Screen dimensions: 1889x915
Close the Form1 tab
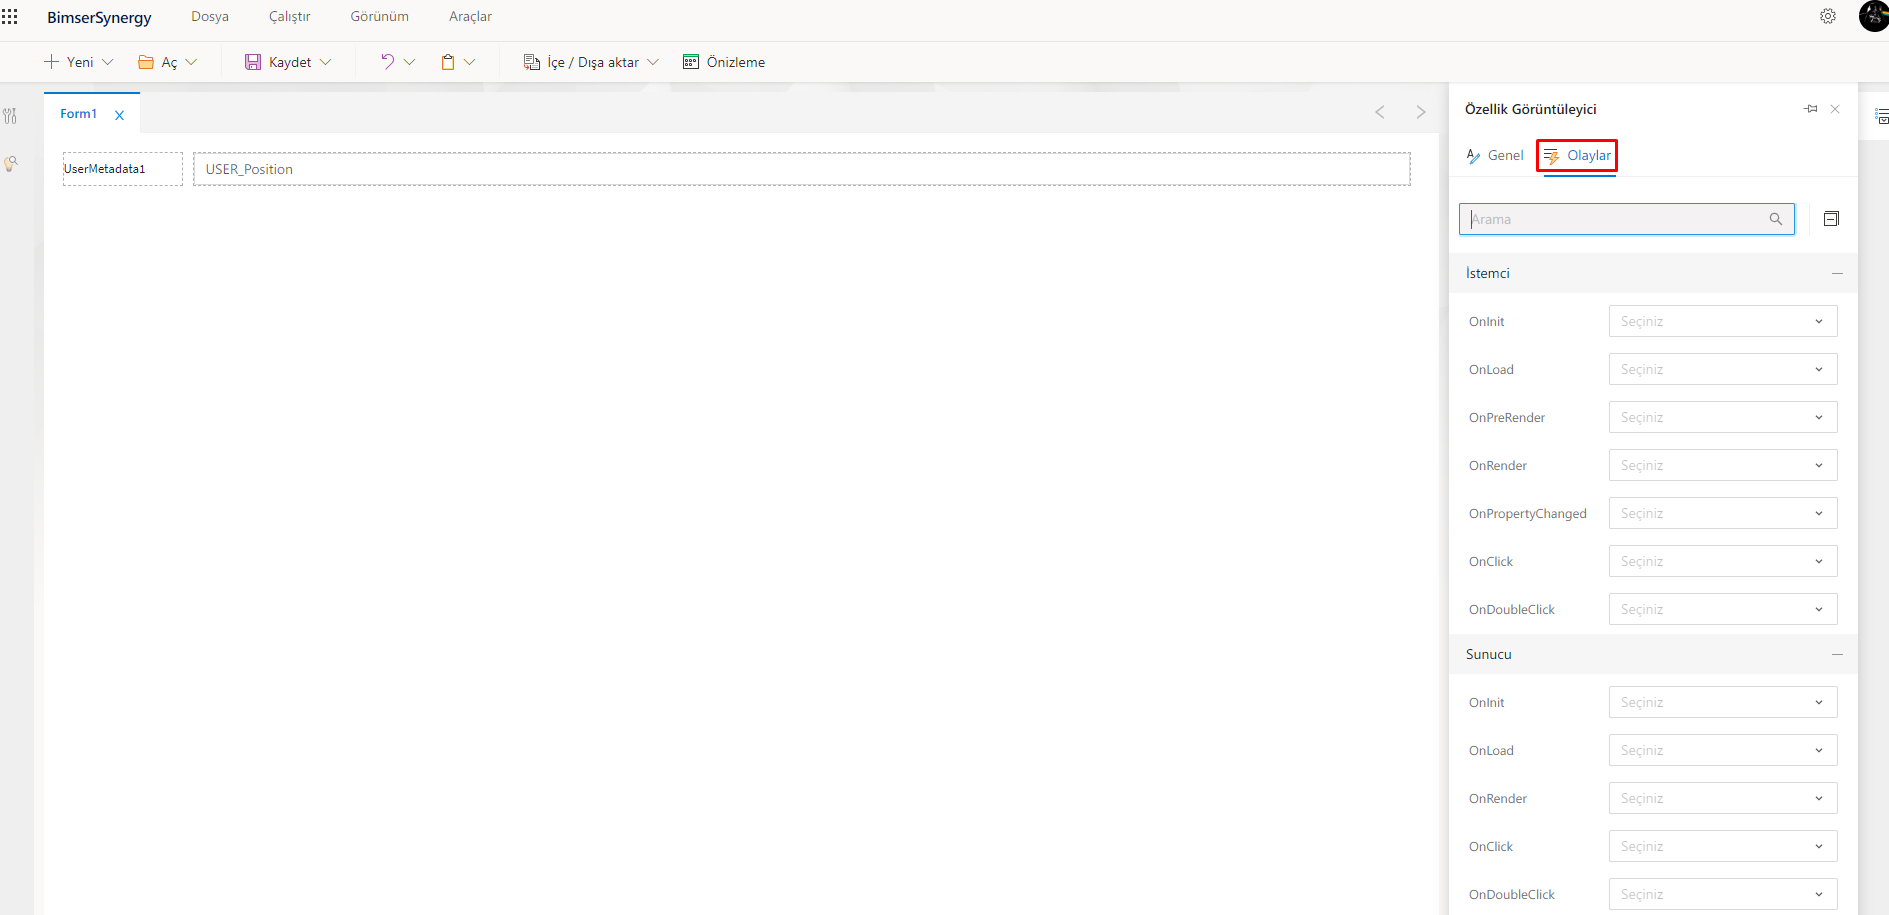pyautogui.click(x=120, y=115)
